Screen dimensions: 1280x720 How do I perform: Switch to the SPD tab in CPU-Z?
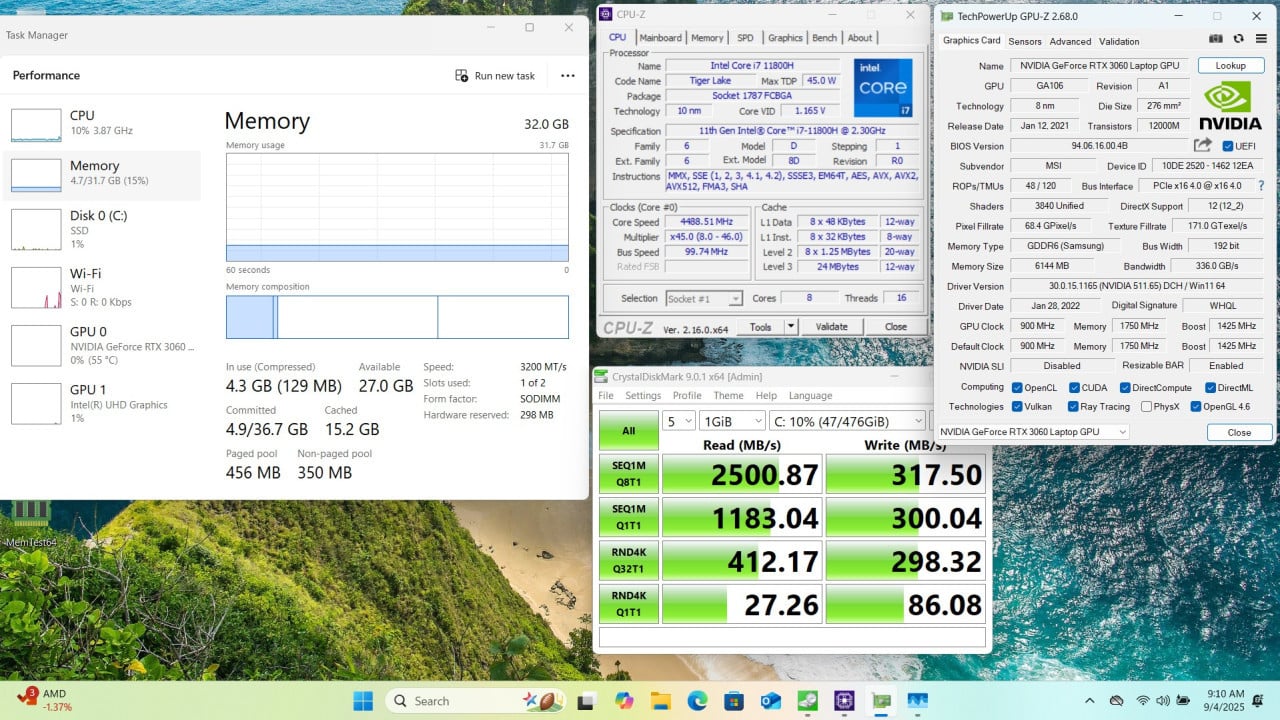click(x=745, y=38)
